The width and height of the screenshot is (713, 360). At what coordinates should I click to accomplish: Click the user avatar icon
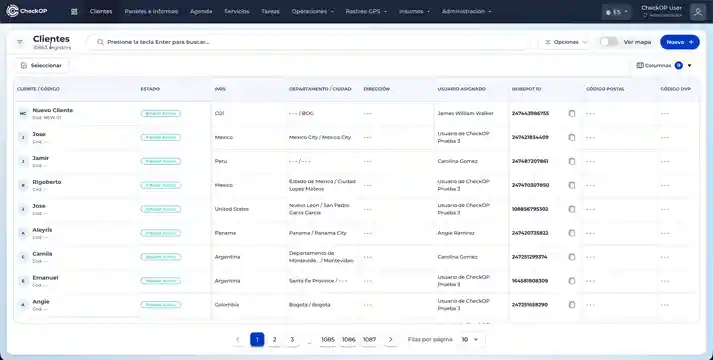click(x=698, y=12)
